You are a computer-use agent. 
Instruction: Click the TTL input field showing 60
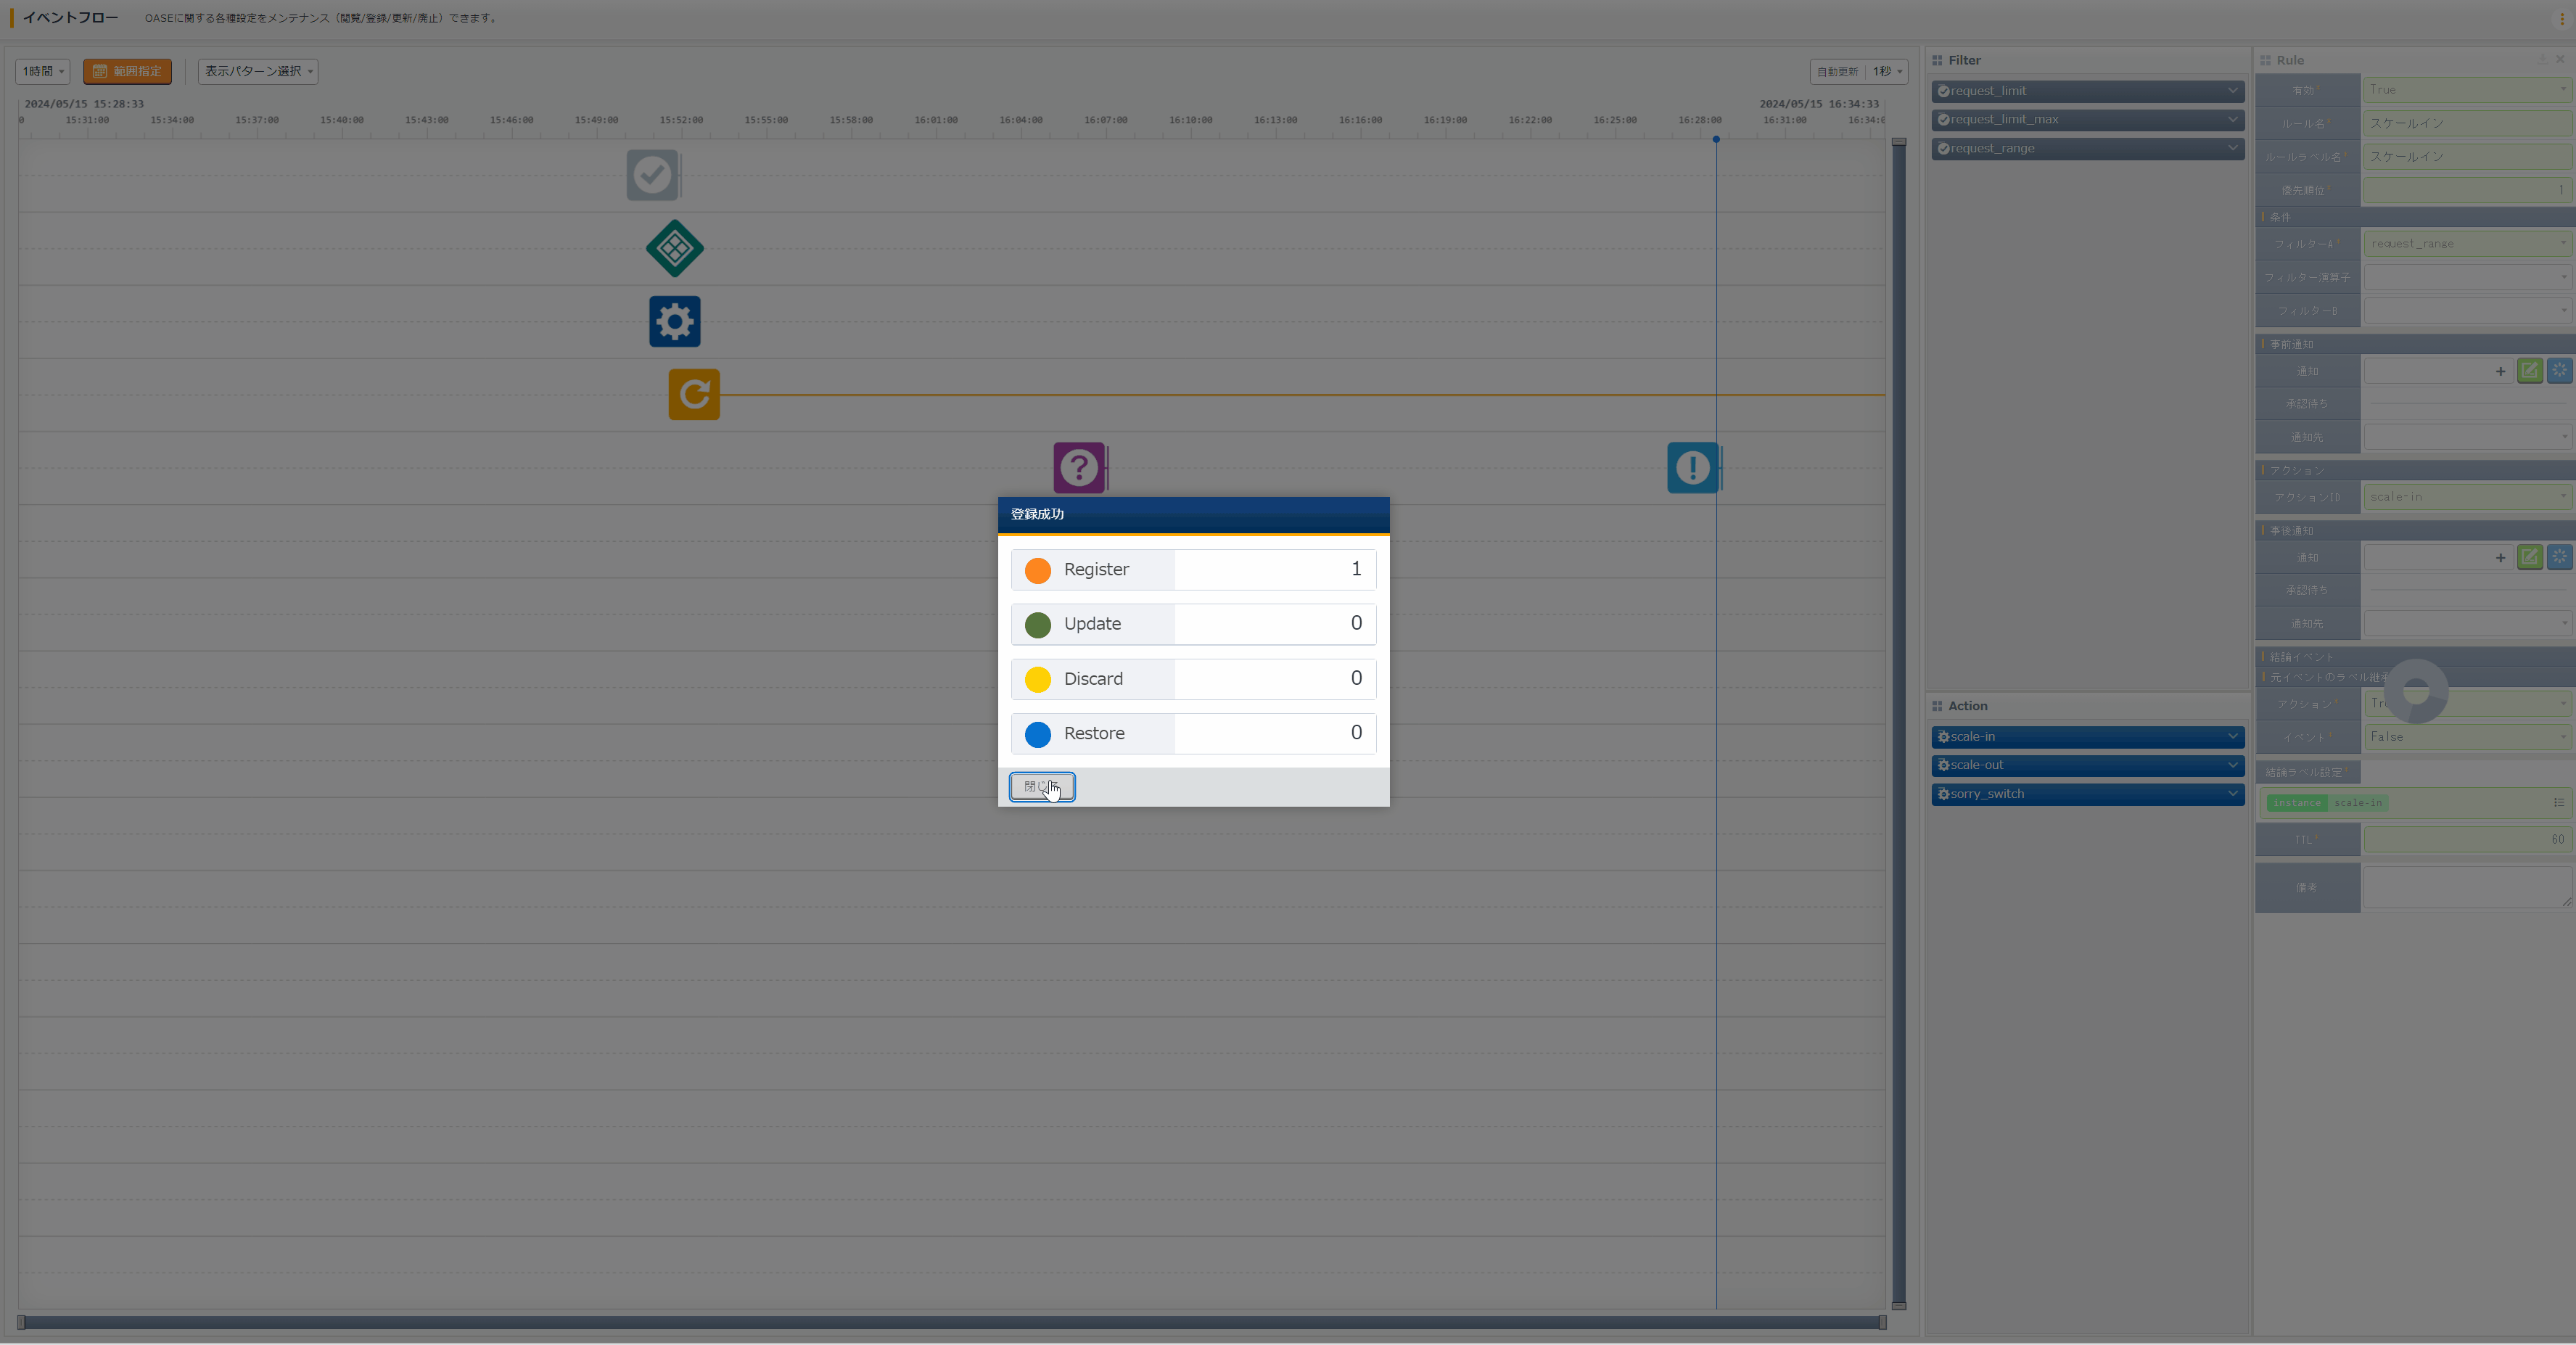tap(2466, 839)
